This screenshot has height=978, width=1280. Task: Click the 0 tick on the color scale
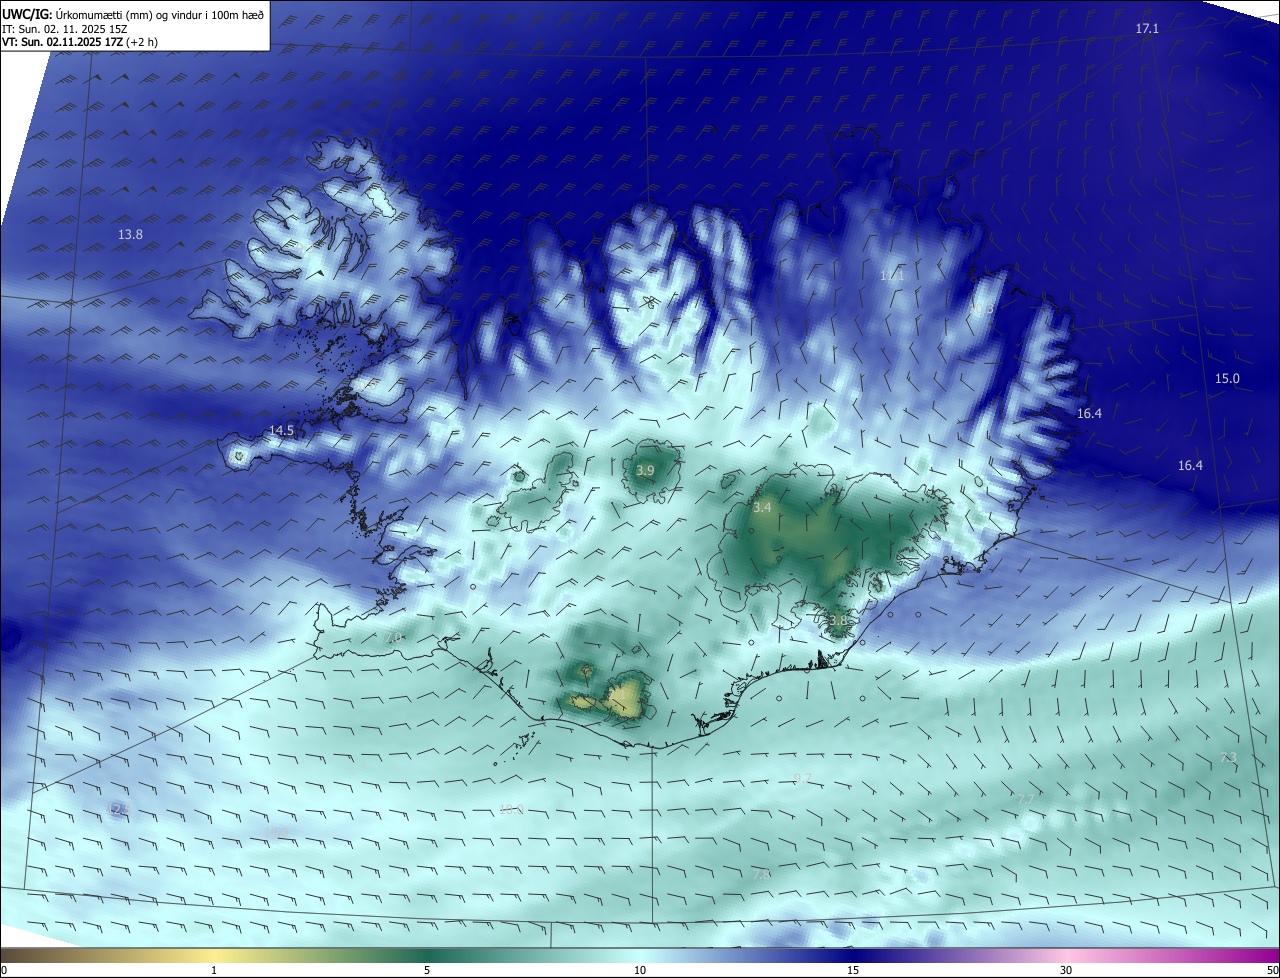pyautogui.click(x=4, y=970)
